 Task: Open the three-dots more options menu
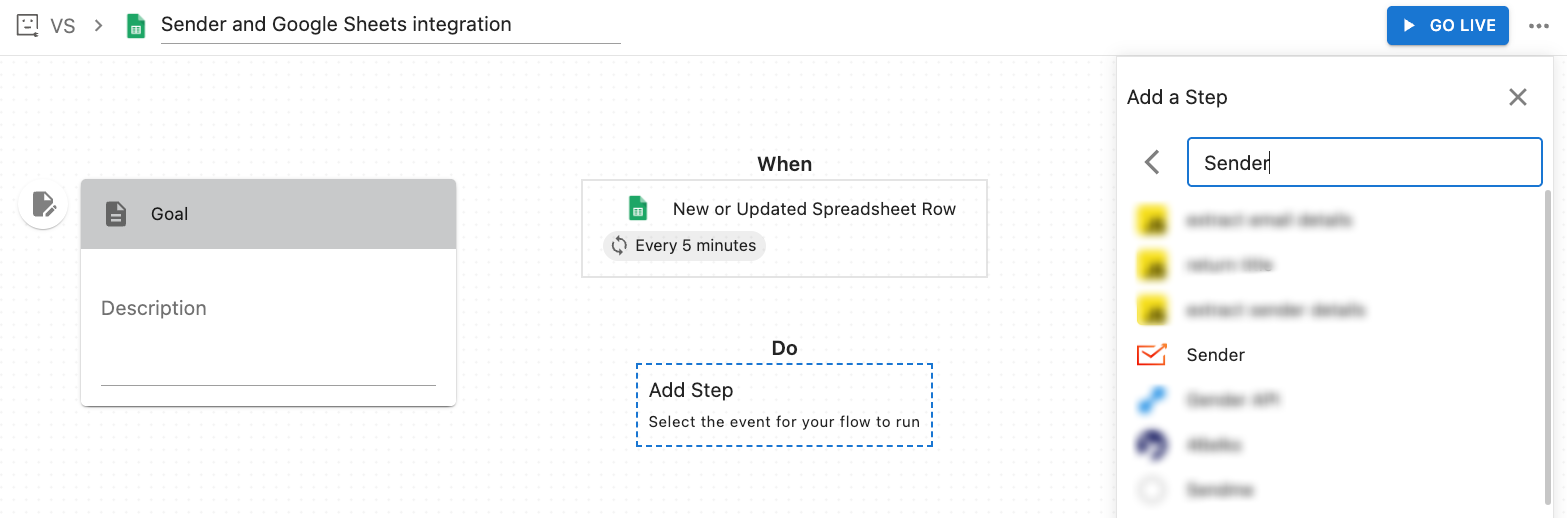1538,26
